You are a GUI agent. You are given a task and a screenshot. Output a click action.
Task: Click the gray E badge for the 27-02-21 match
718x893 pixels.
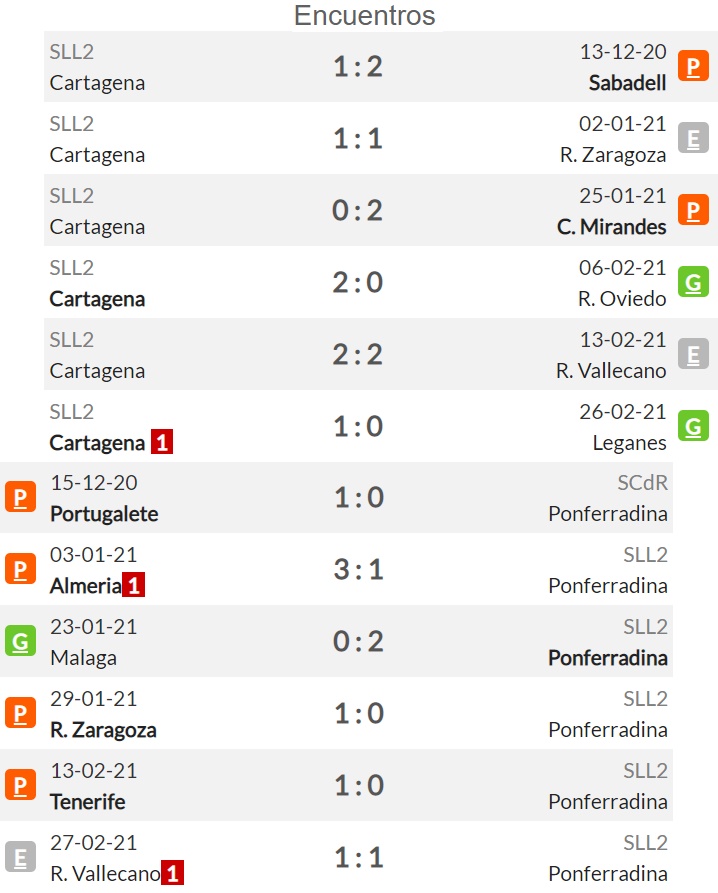coord(20,857)
